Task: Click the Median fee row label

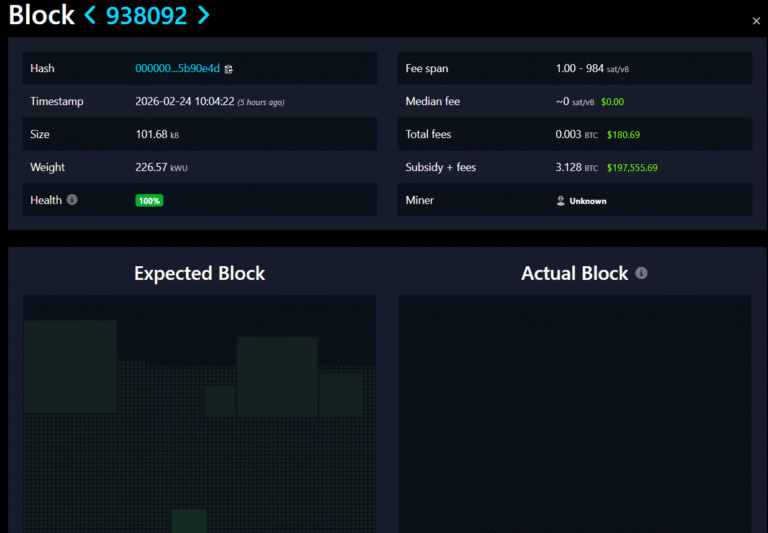Action: click(432, 101)
